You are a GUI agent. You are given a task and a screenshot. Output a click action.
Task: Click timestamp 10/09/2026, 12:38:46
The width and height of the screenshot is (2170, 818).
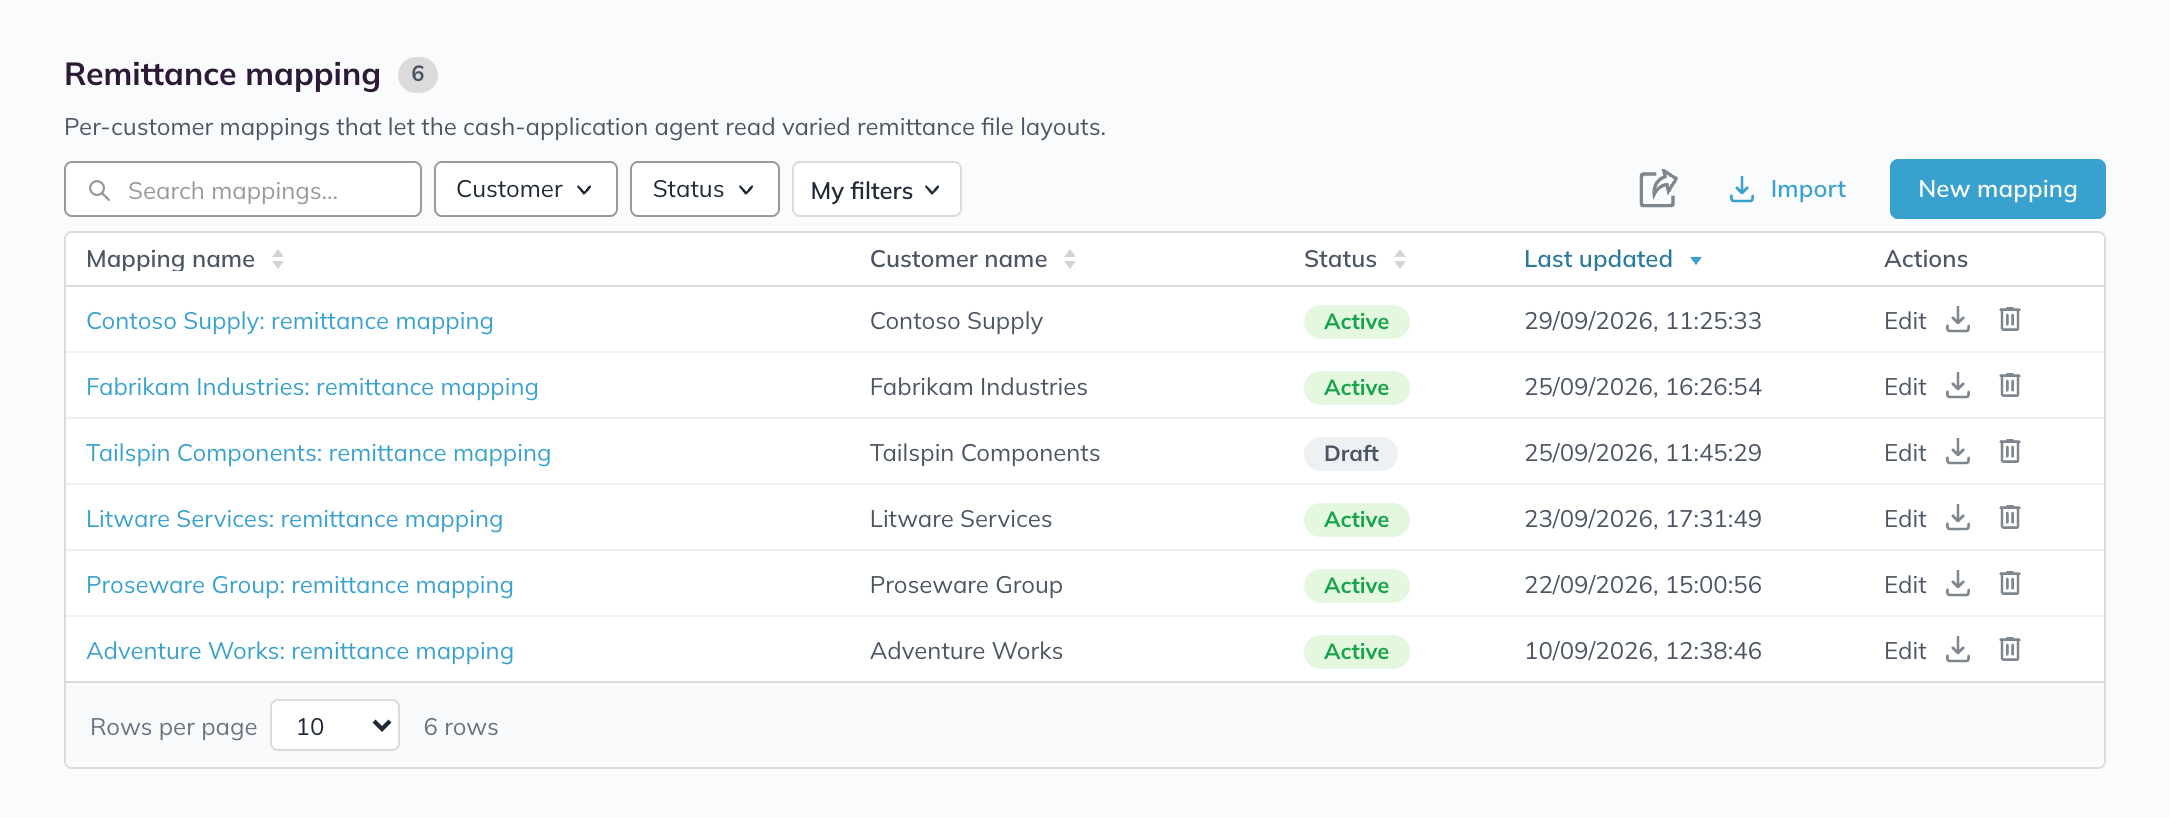coord(1643,651)
